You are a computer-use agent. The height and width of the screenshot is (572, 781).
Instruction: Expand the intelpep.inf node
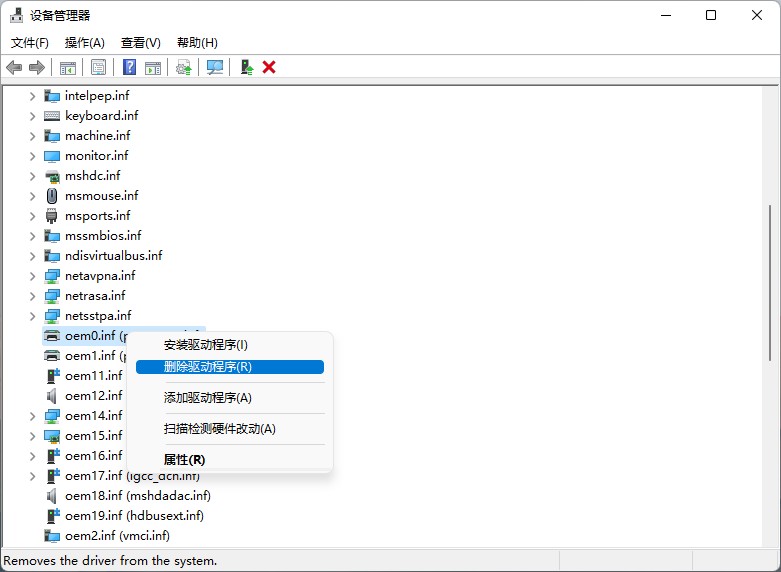pos(32,96)
